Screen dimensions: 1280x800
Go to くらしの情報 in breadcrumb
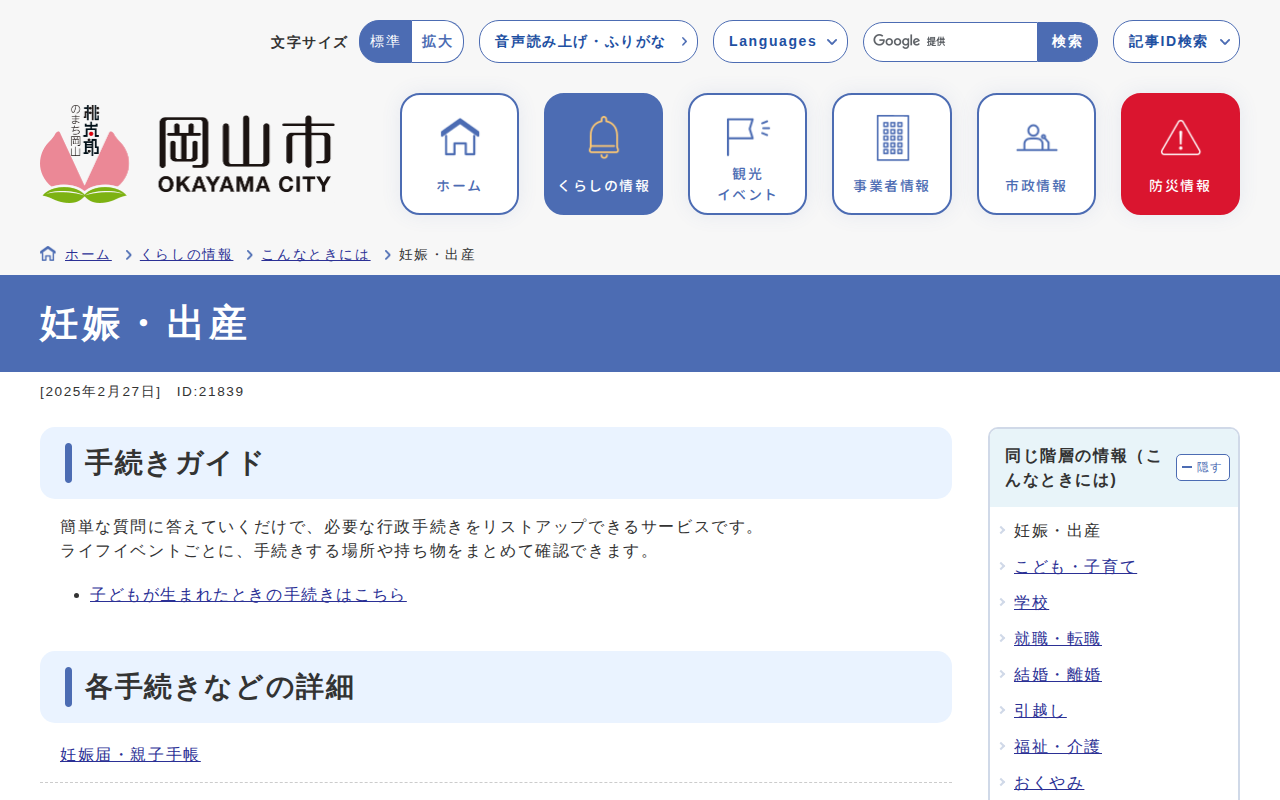(186, 255)
